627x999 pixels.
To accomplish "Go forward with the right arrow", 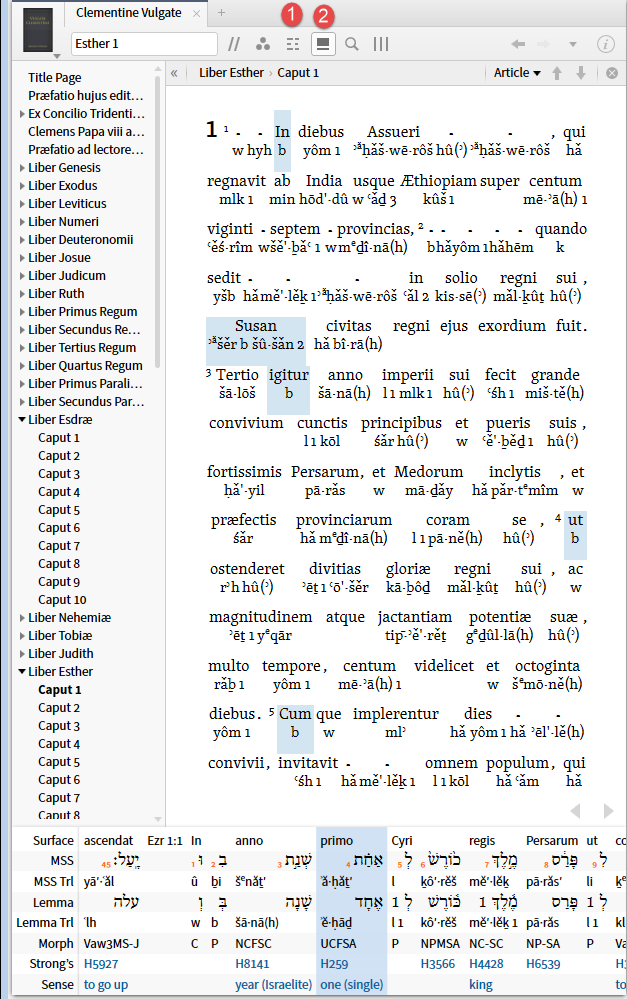I will (x=544, y=44).
